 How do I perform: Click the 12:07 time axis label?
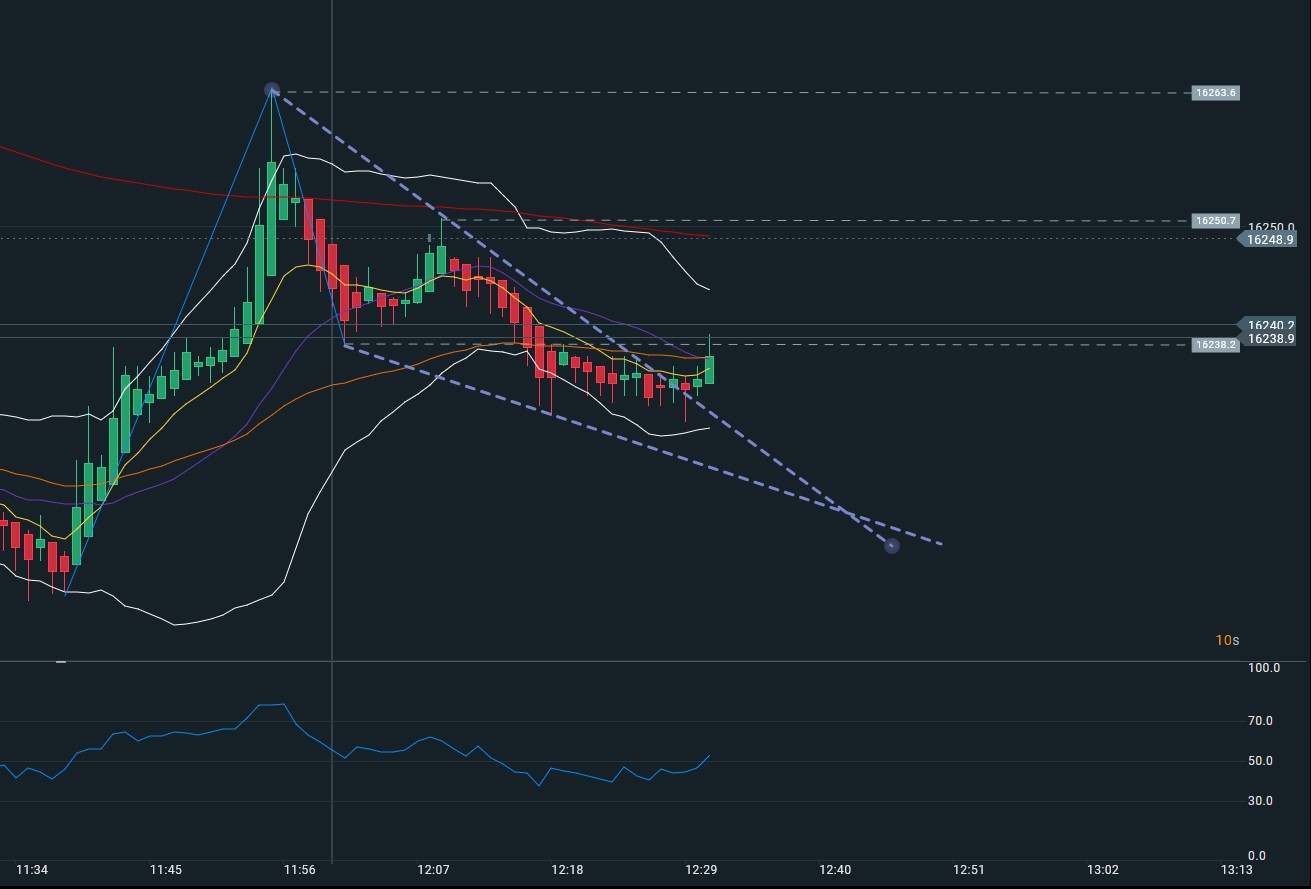pos(434,870)
